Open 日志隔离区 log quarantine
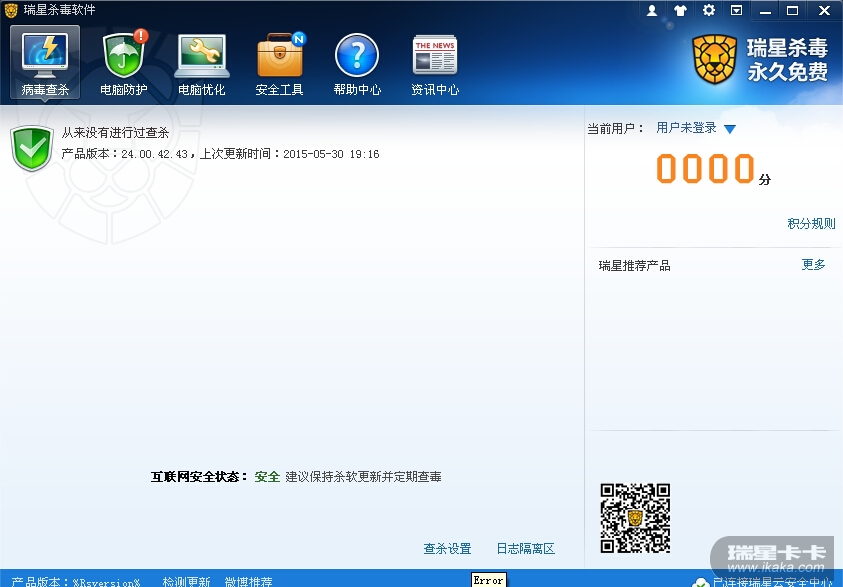Screen dimensions: 843x587 coord(525,548)
